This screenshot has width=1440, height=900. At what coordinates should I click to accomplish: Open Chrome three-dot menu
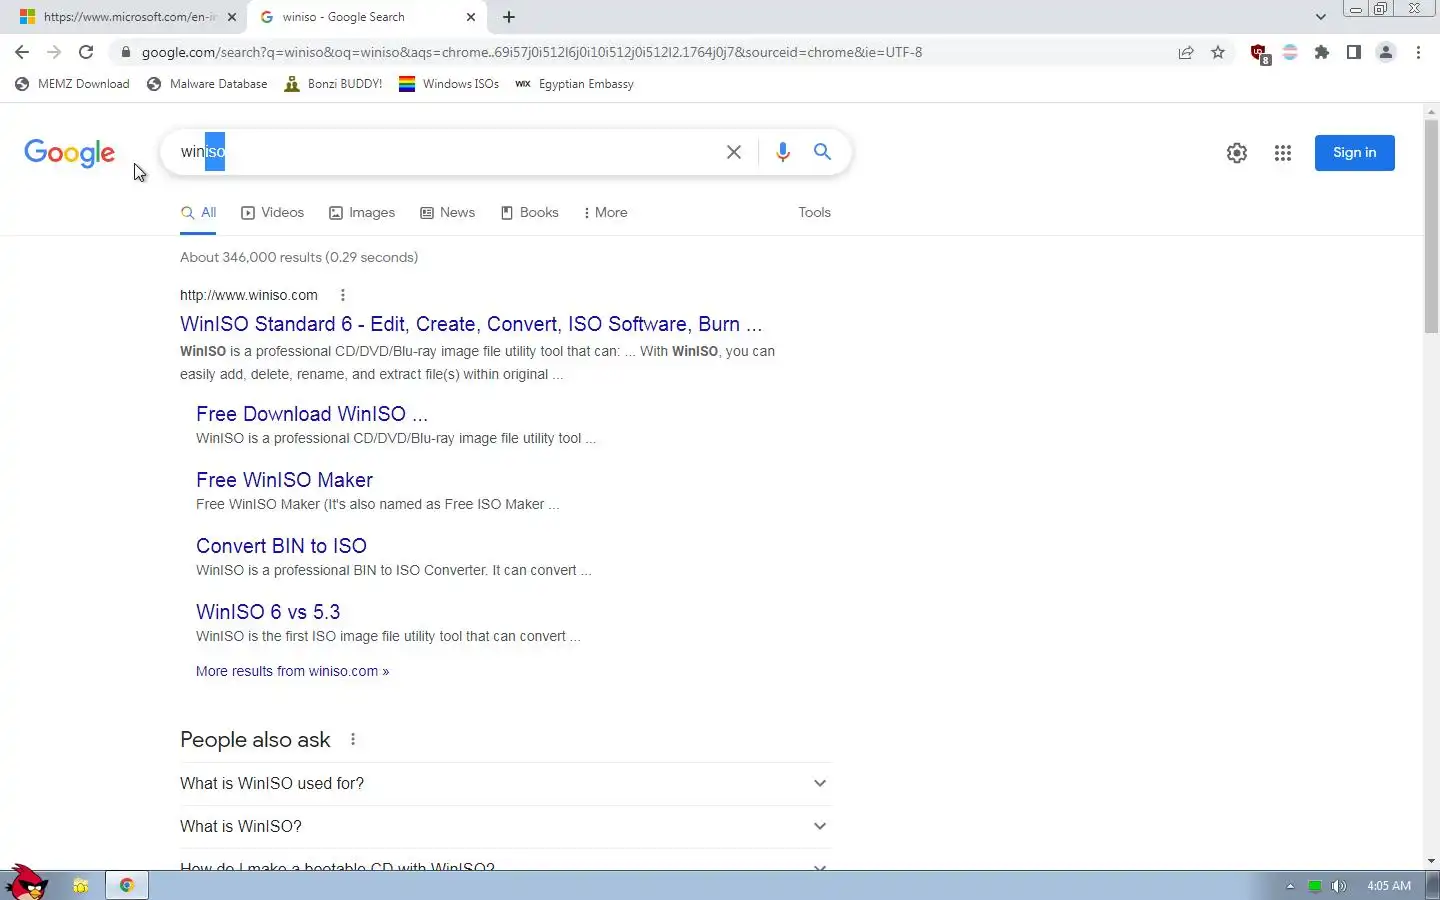coord(1418,52)
